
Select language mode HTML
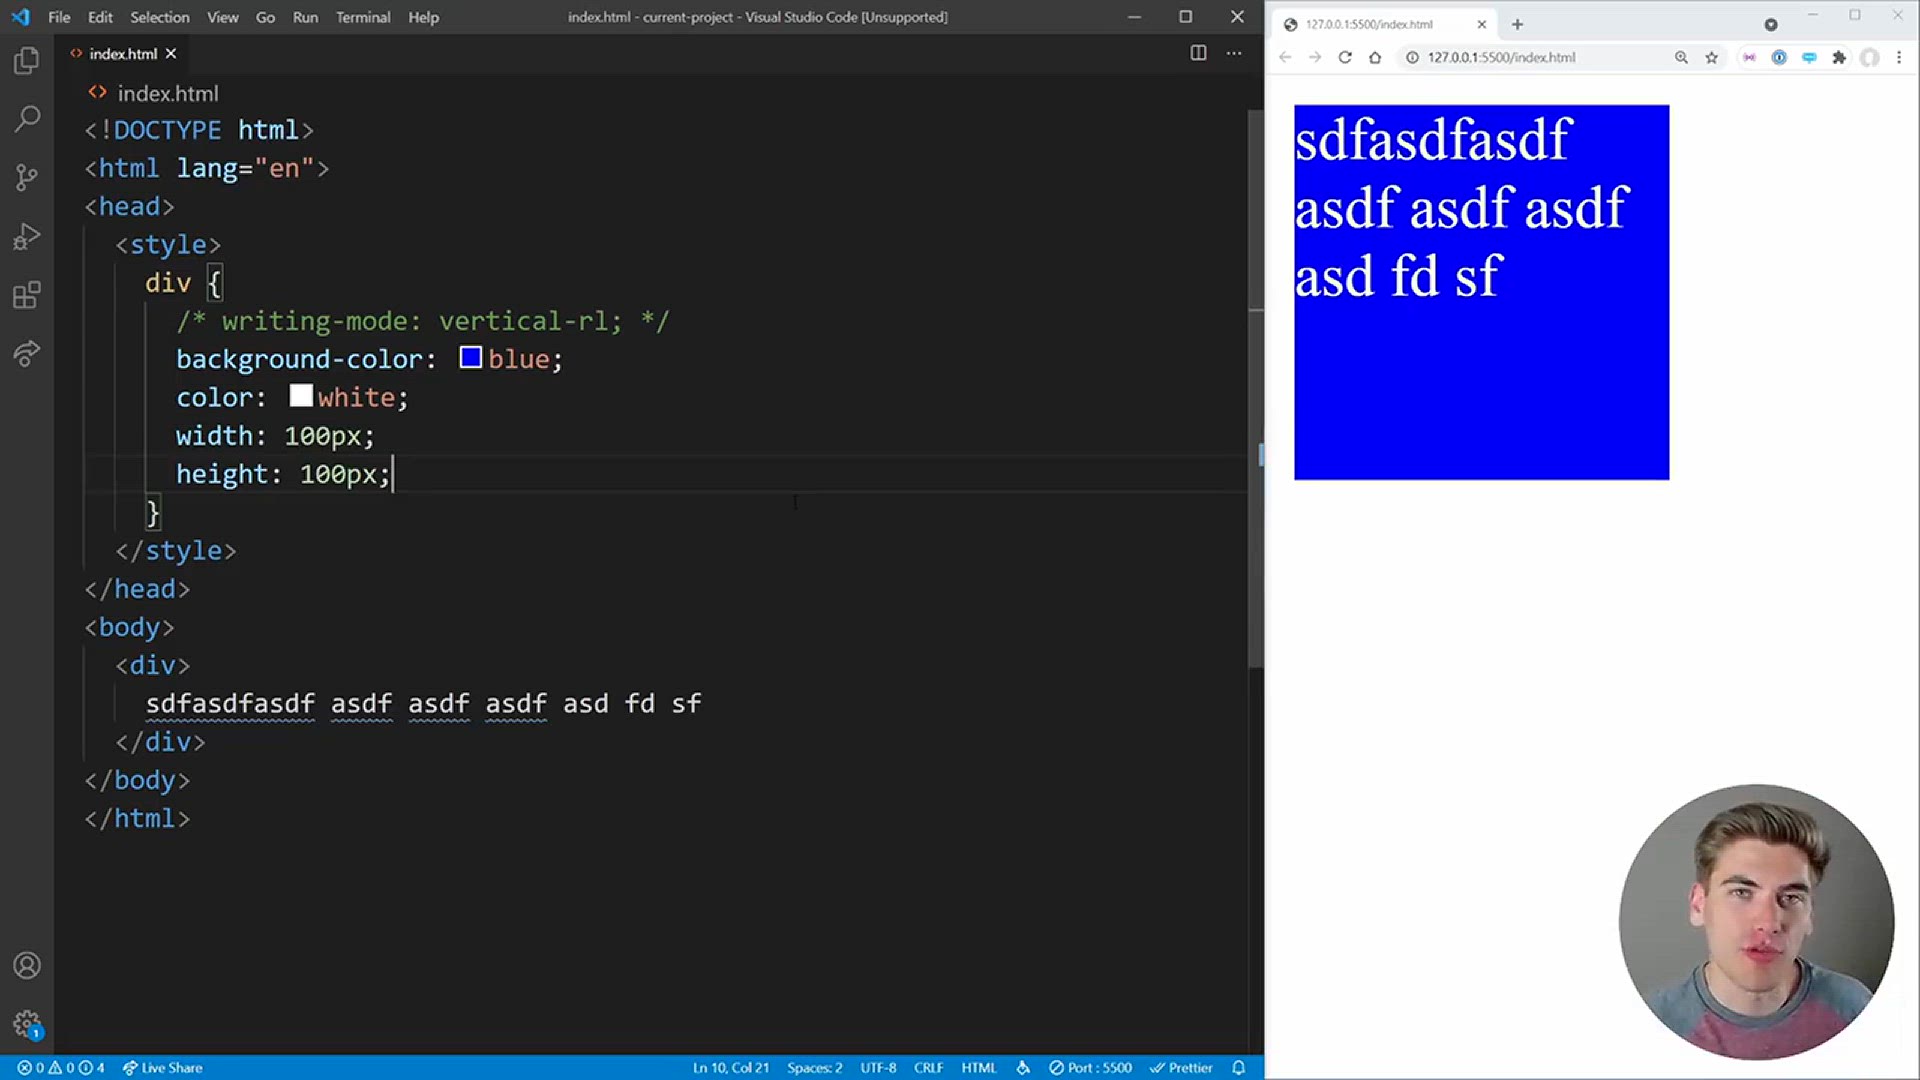click(979, 1068)
